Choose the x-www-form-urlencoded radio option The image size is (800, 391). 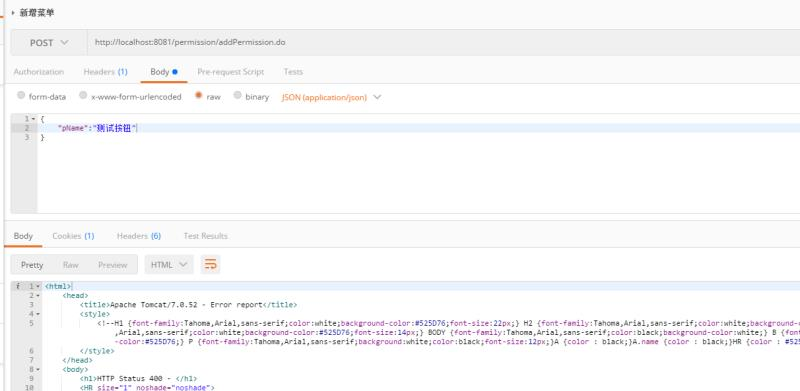pyautogui.click(x=83, y=95)
